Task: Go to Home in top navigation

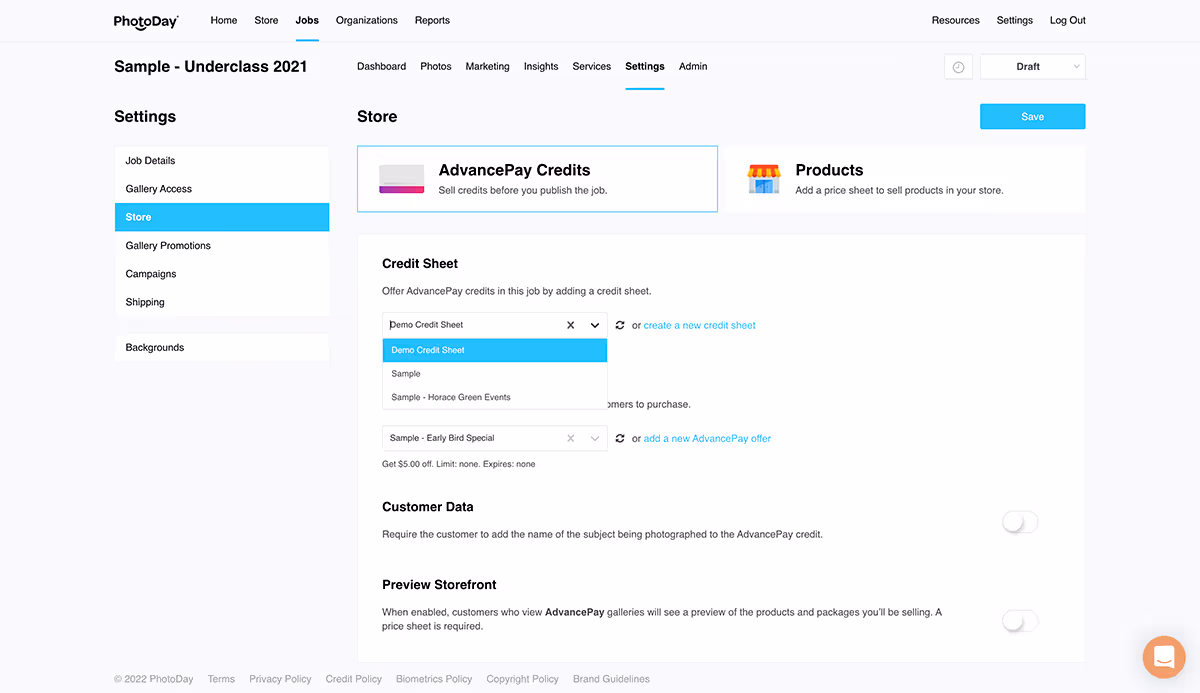Action: tap(224, 20)
